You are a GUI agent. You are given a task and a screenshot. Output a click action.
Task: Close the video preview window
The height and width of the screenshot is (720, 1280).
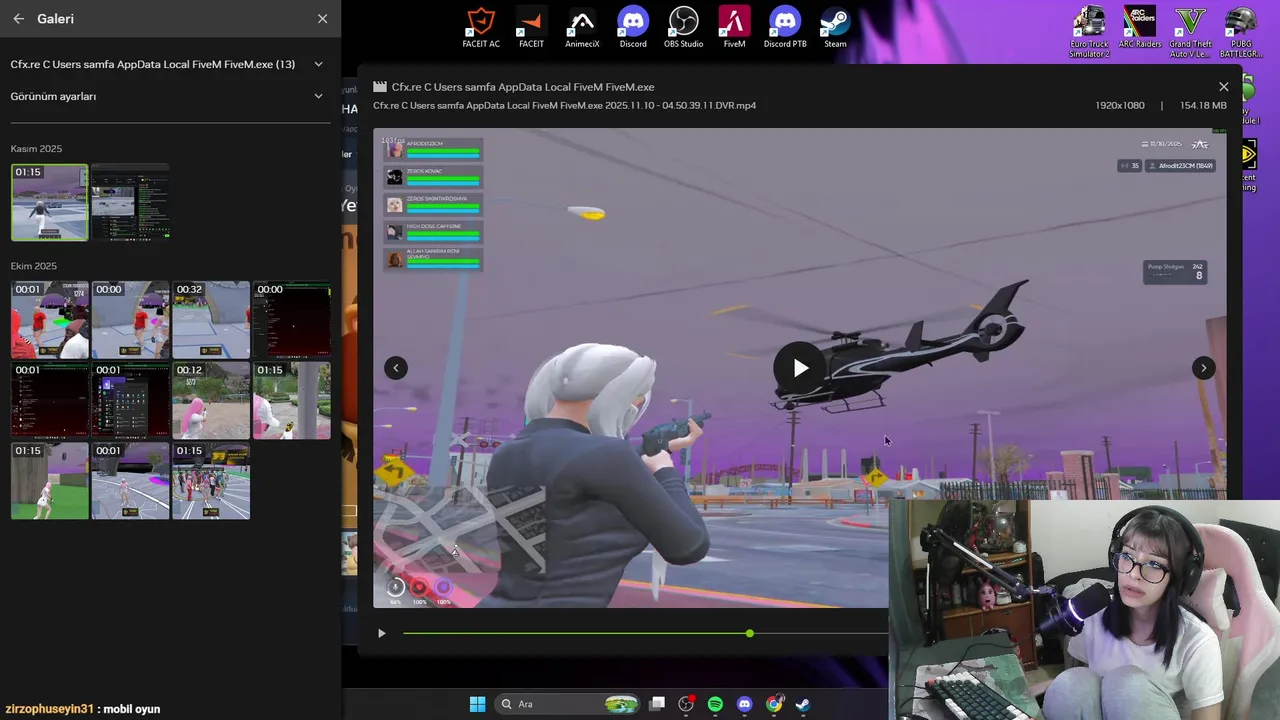(1223, 87)
